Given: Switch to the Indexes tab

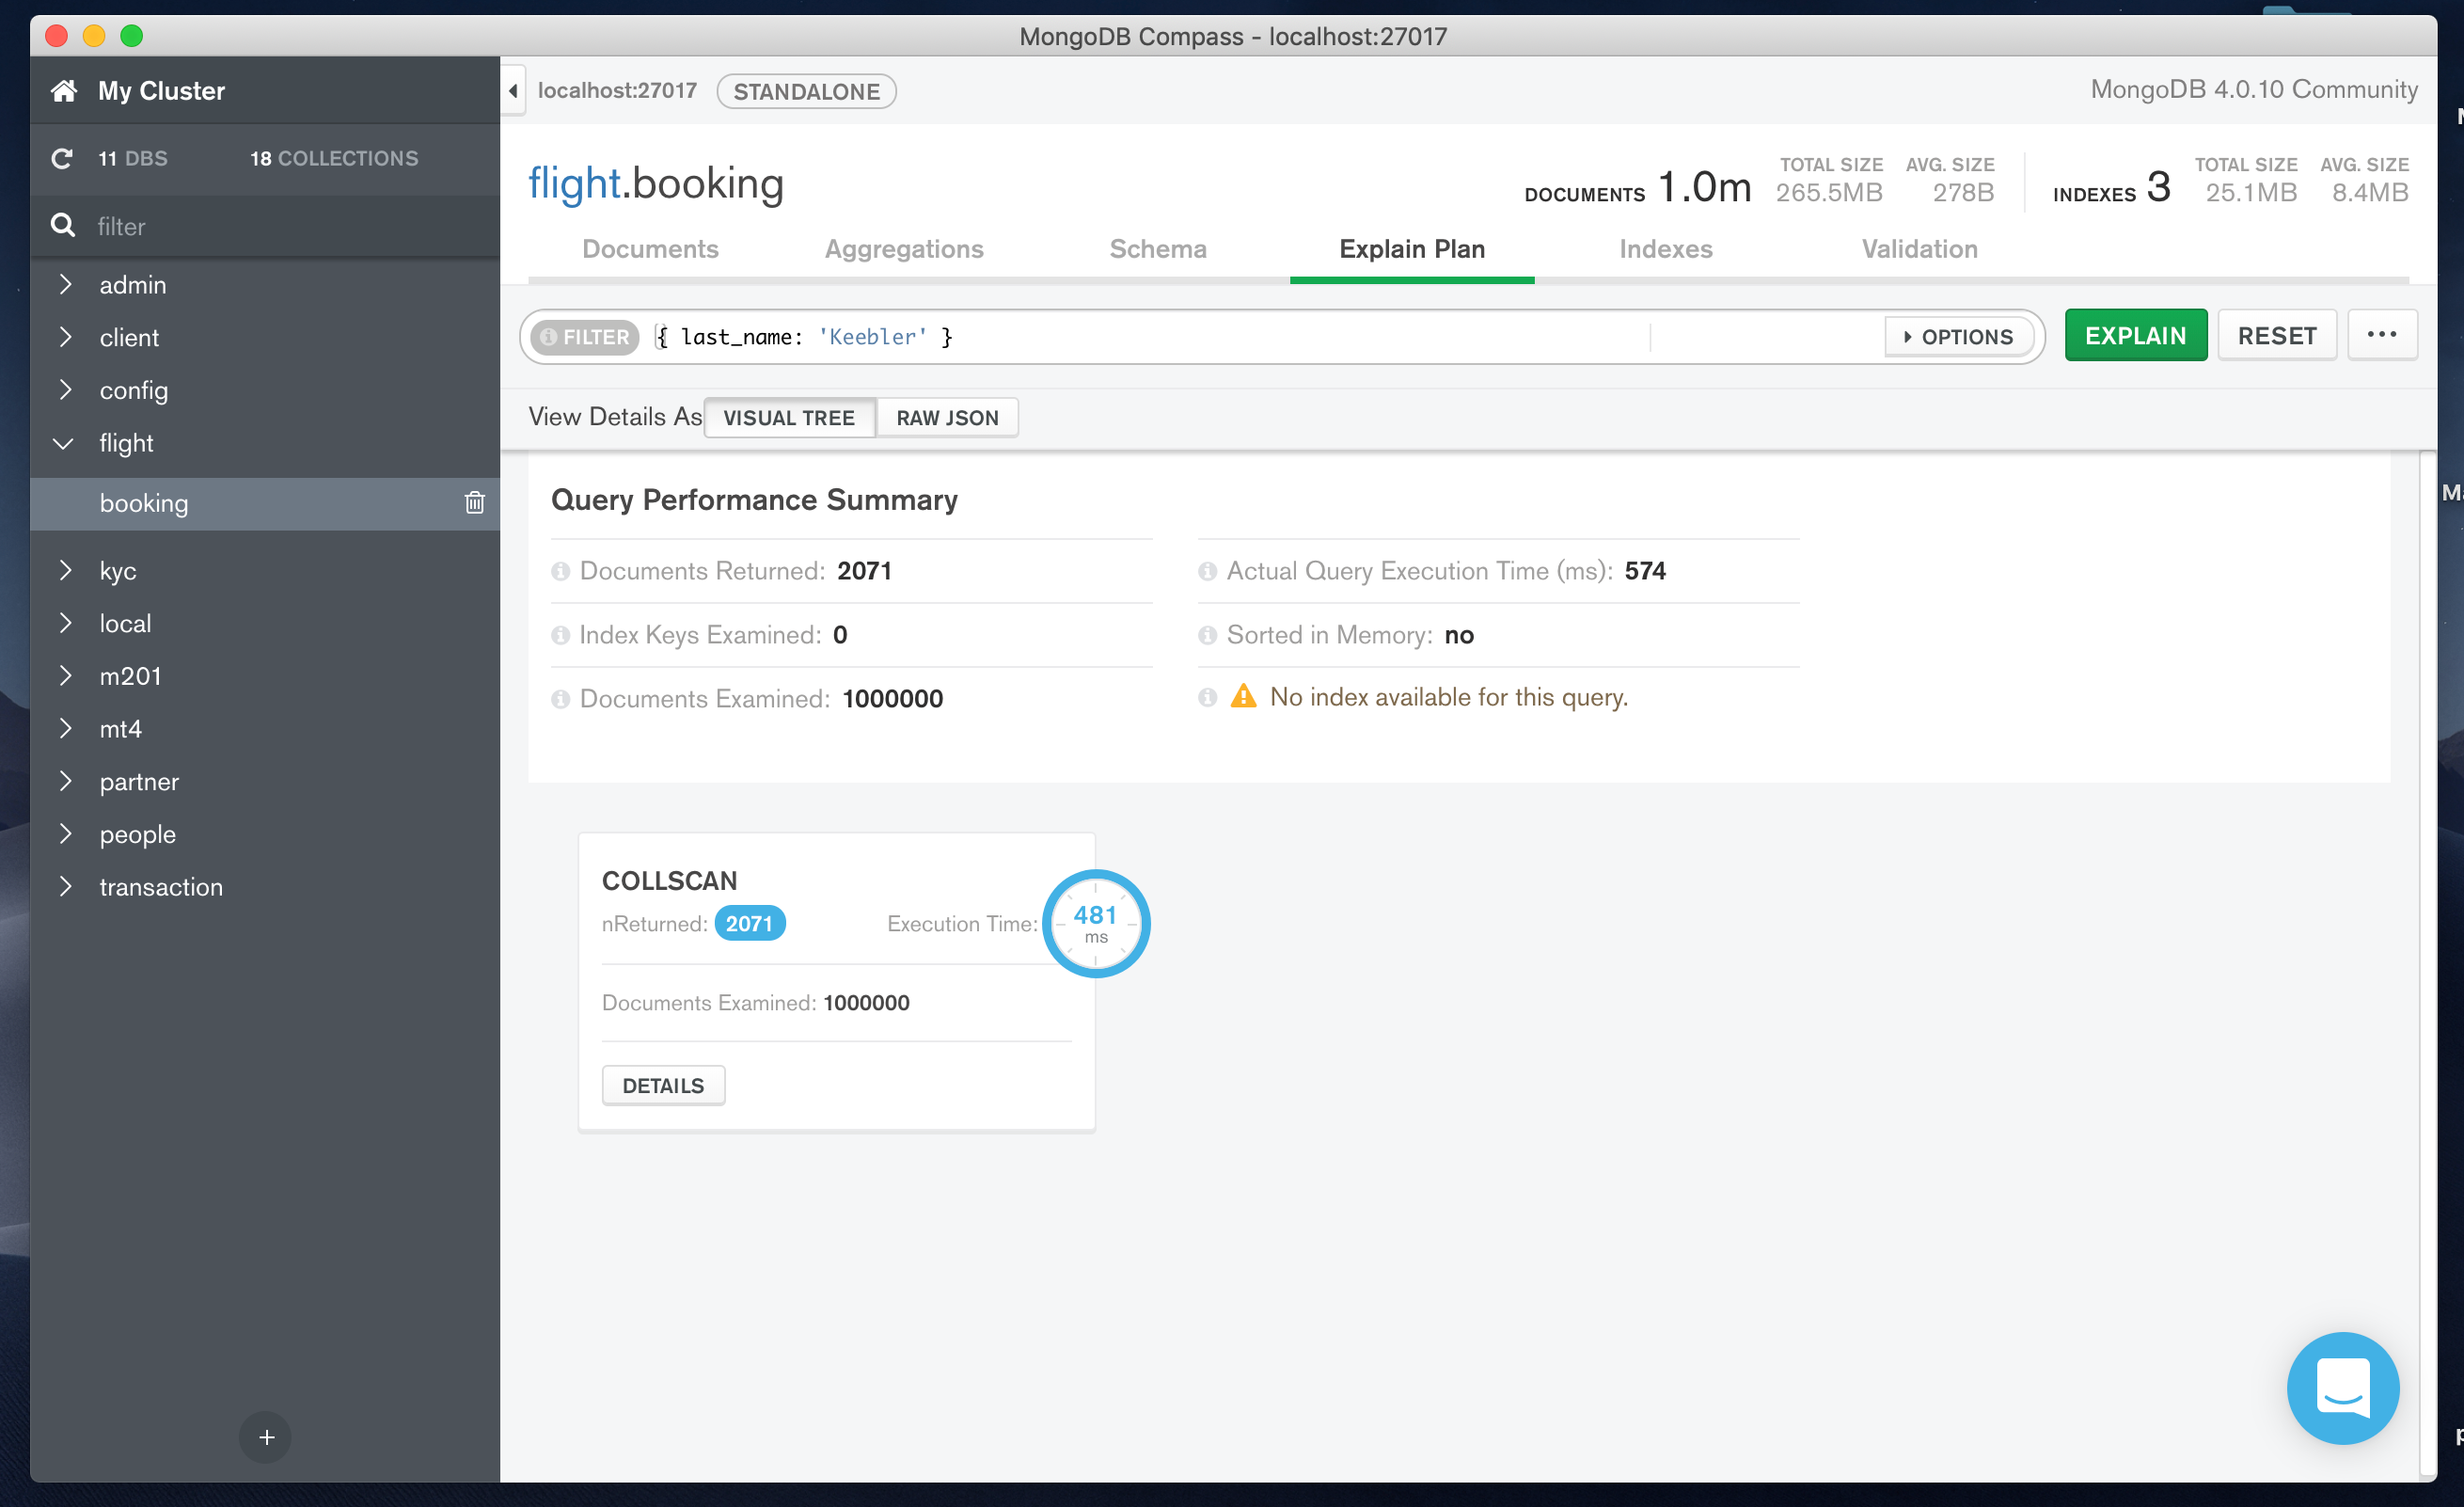Looking at the screenshot, I should coord(1665,249).
